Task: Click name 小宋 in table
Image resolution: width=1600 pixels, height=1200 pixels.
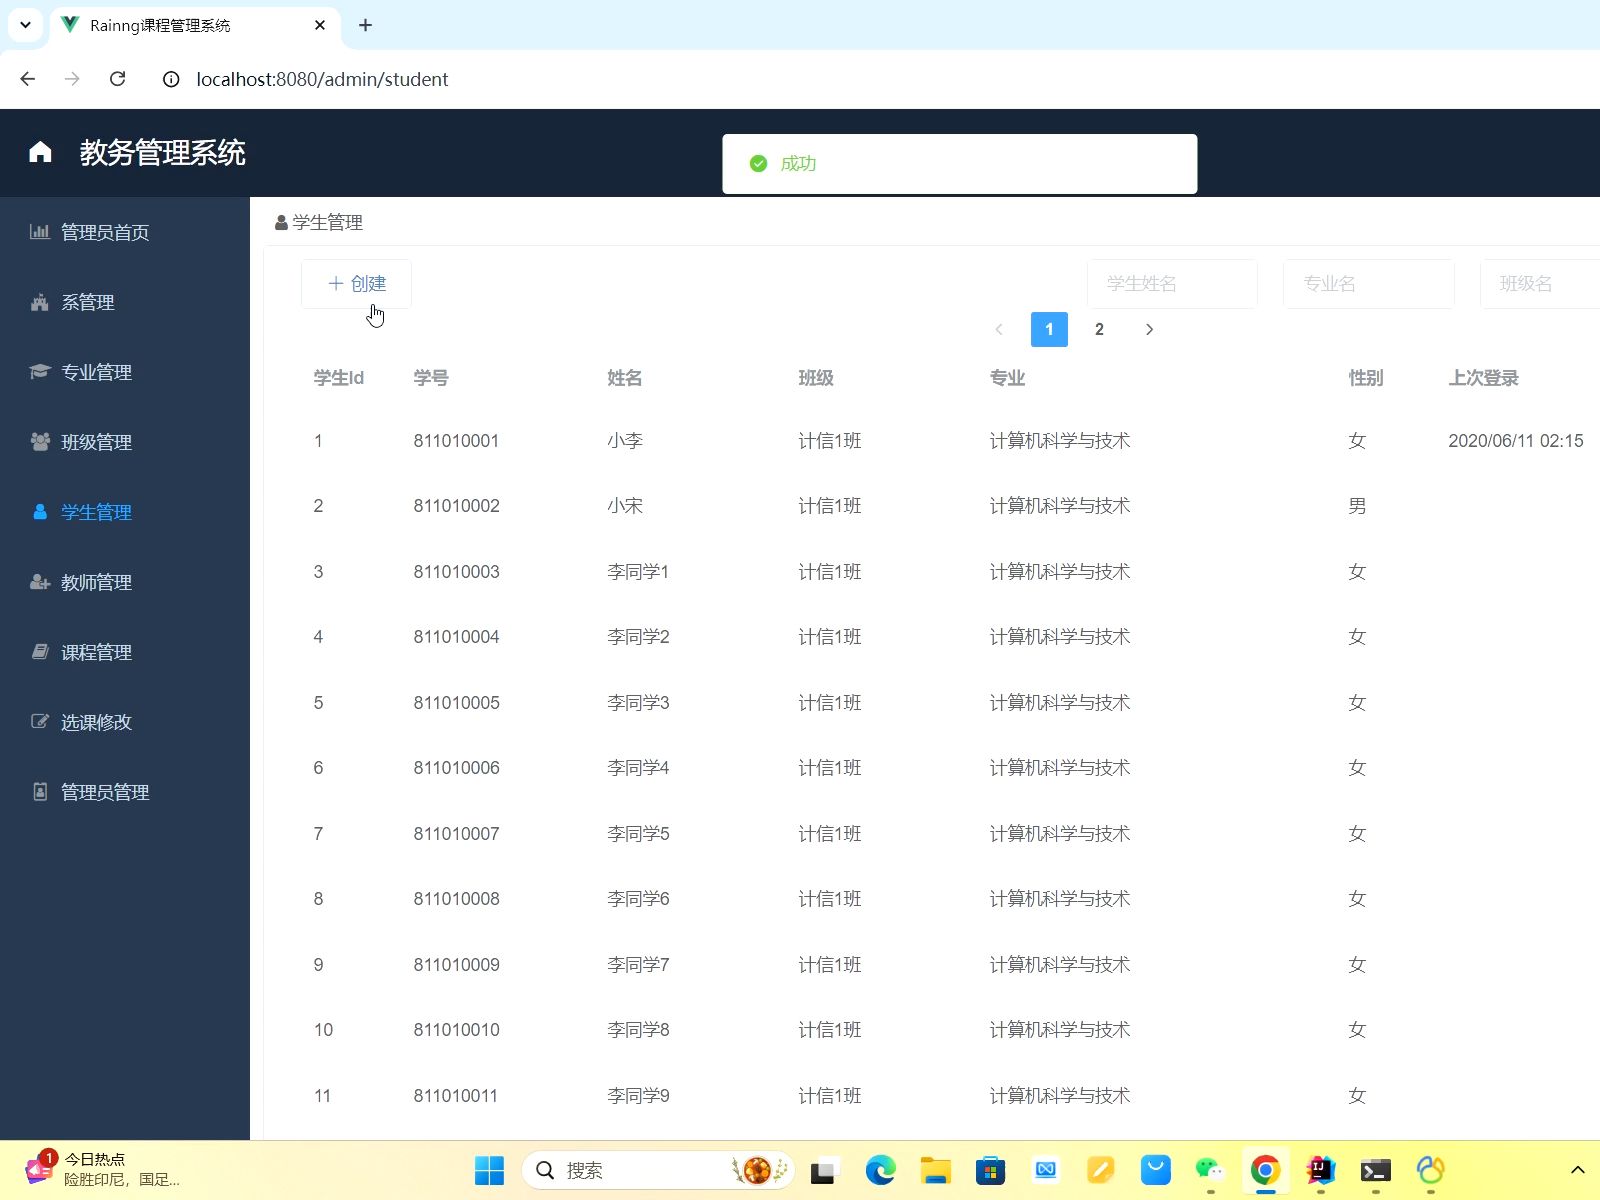Action: 625,506
